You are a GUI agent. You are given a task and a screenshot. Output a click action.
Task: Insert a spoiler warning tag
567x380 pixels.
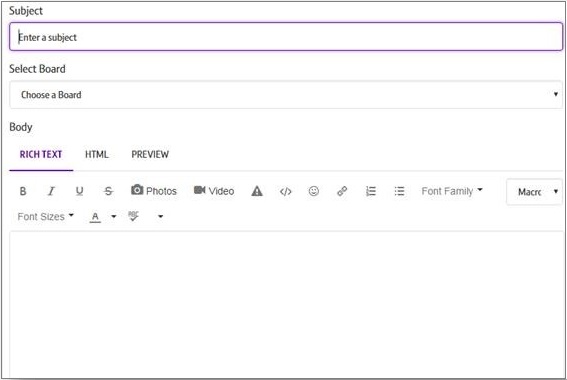[257, 191]
